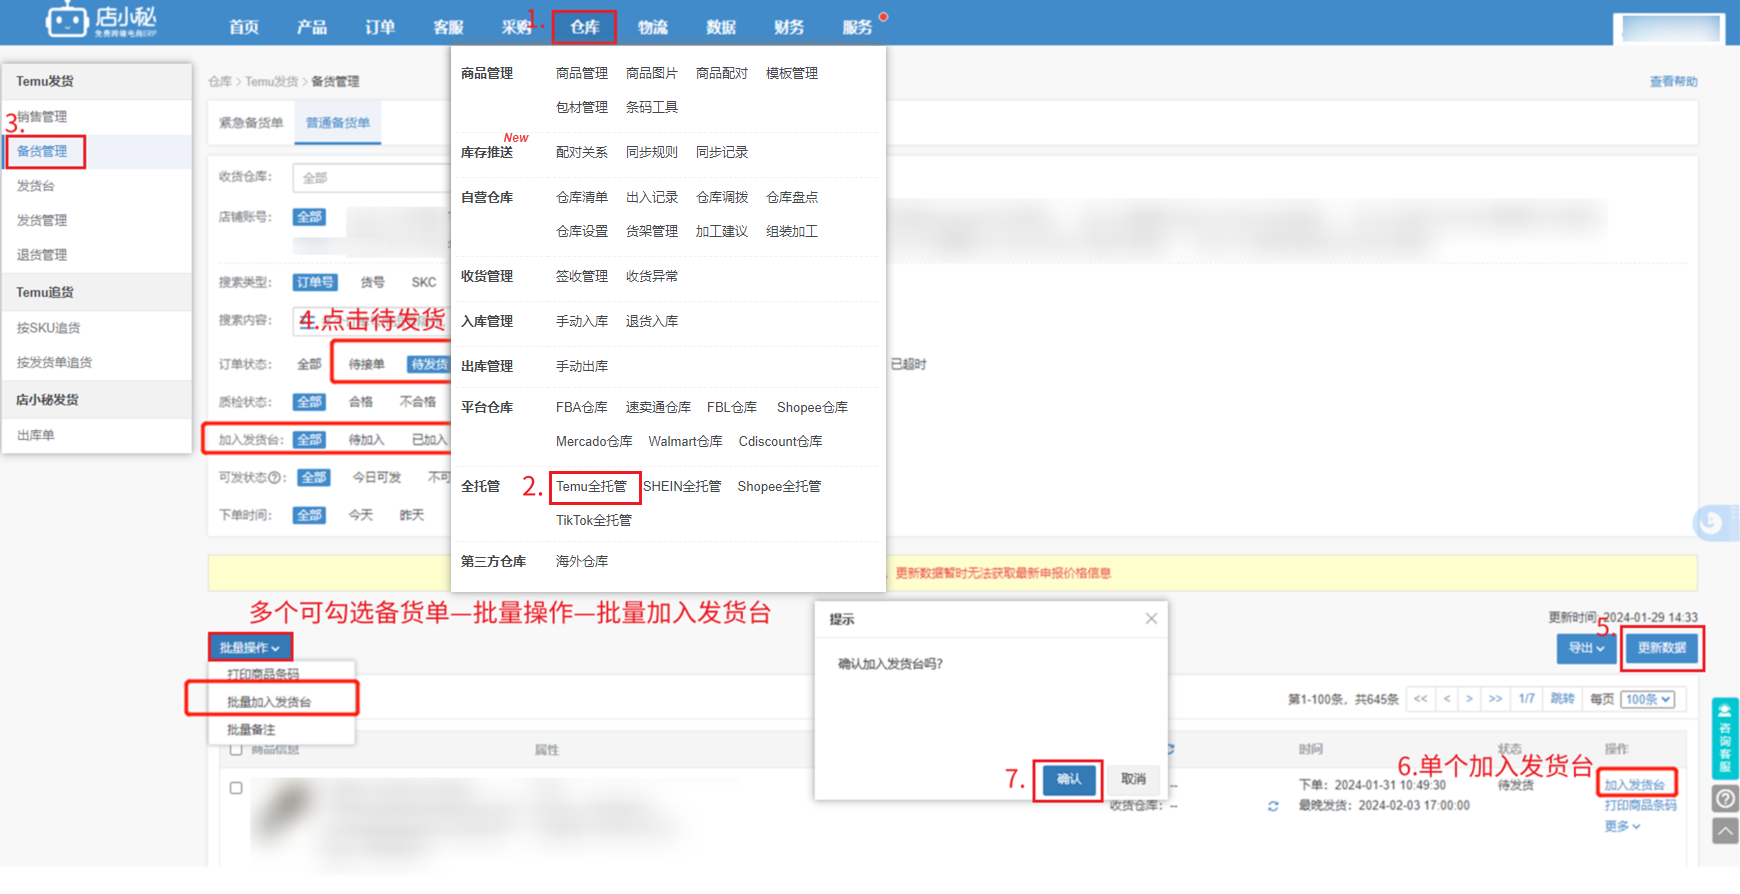This screenshot has height=894, width=1740.
Task: Select 条码工具 under 商品管理
Action: [x=652, y=107]
